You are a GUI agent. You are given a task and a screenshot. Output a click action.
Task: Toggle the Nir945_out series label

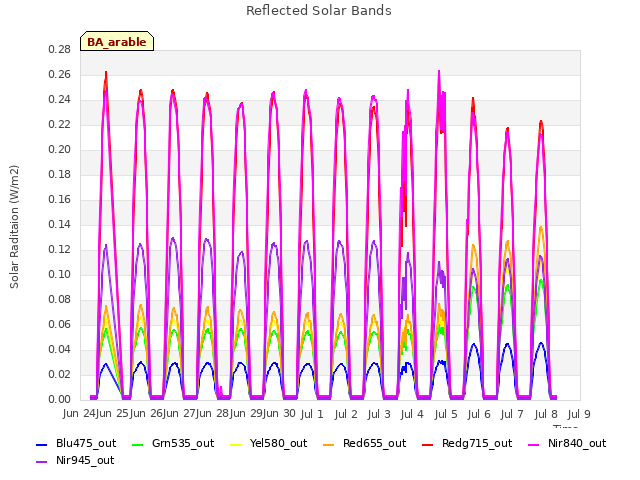pyautogui.click(x=85, y=460)
